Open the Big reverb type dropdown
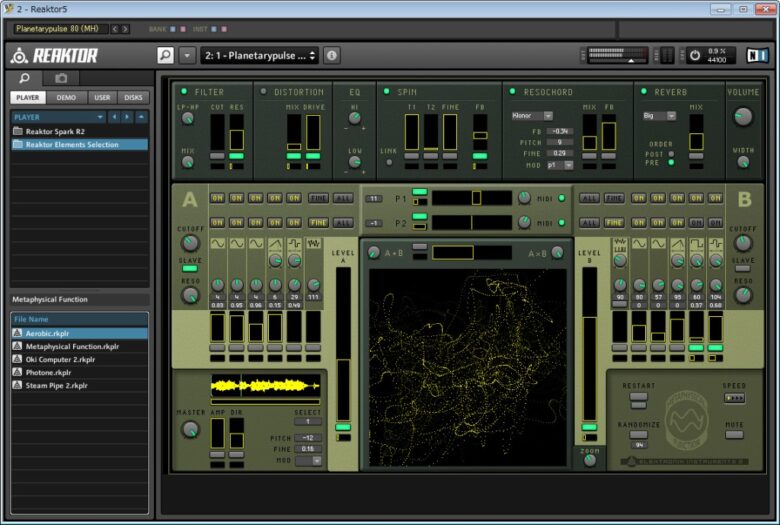 click(658, 116)
